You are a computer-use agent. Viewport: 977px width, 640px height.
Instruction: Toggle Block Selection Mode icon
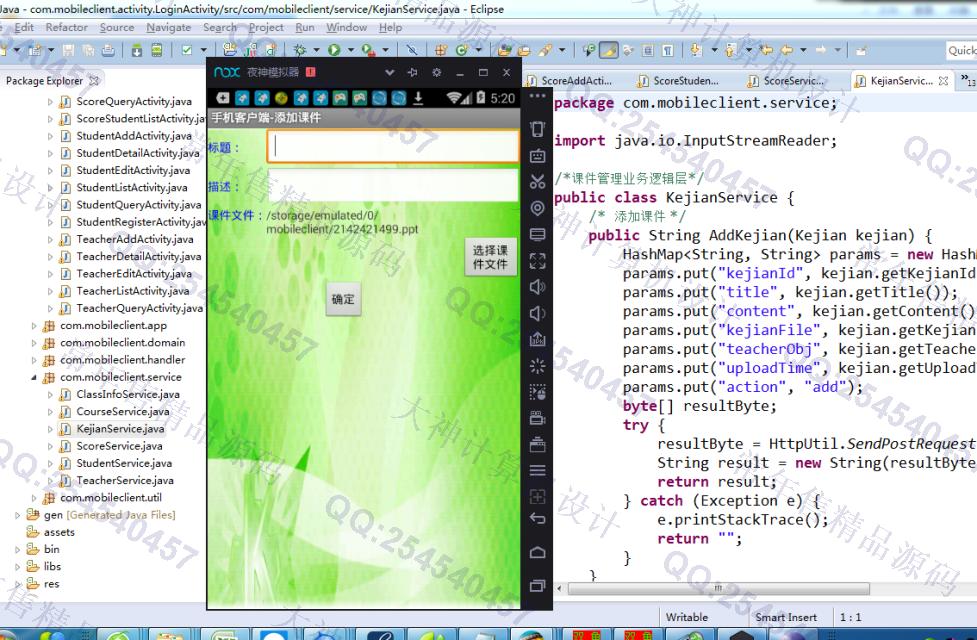(x=648, y=50)
